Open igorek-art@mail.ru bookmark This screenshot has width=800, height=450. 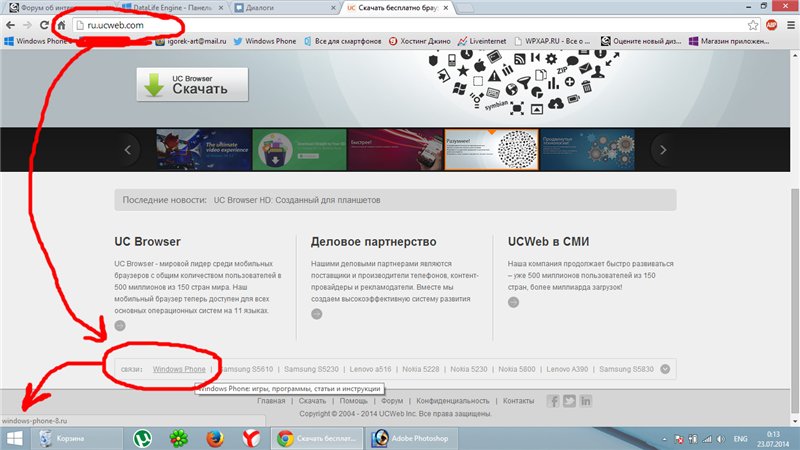191,41
